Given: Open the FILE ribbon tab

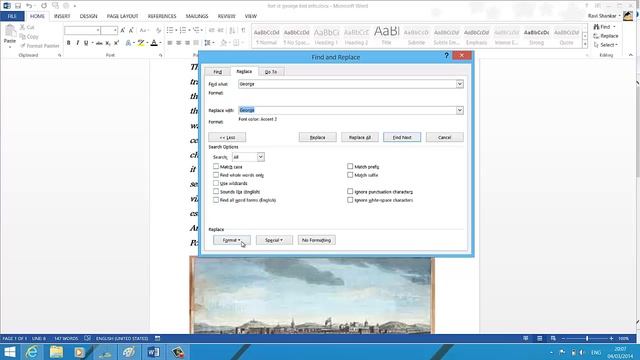Looking at the screenshot, I should tap(12, 16).
